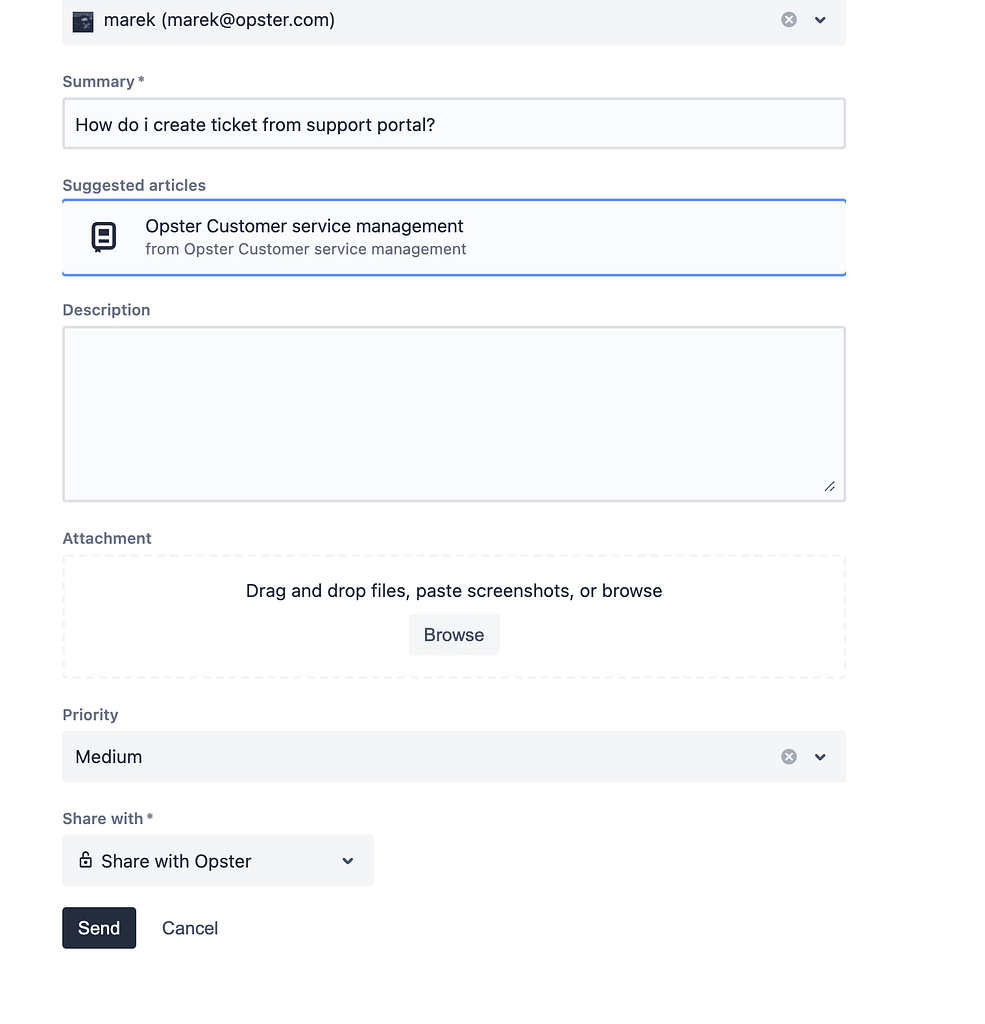The width and height of the screenshot is (985, 1024).
Task: Cancel the request form
Action: [190, 928]
